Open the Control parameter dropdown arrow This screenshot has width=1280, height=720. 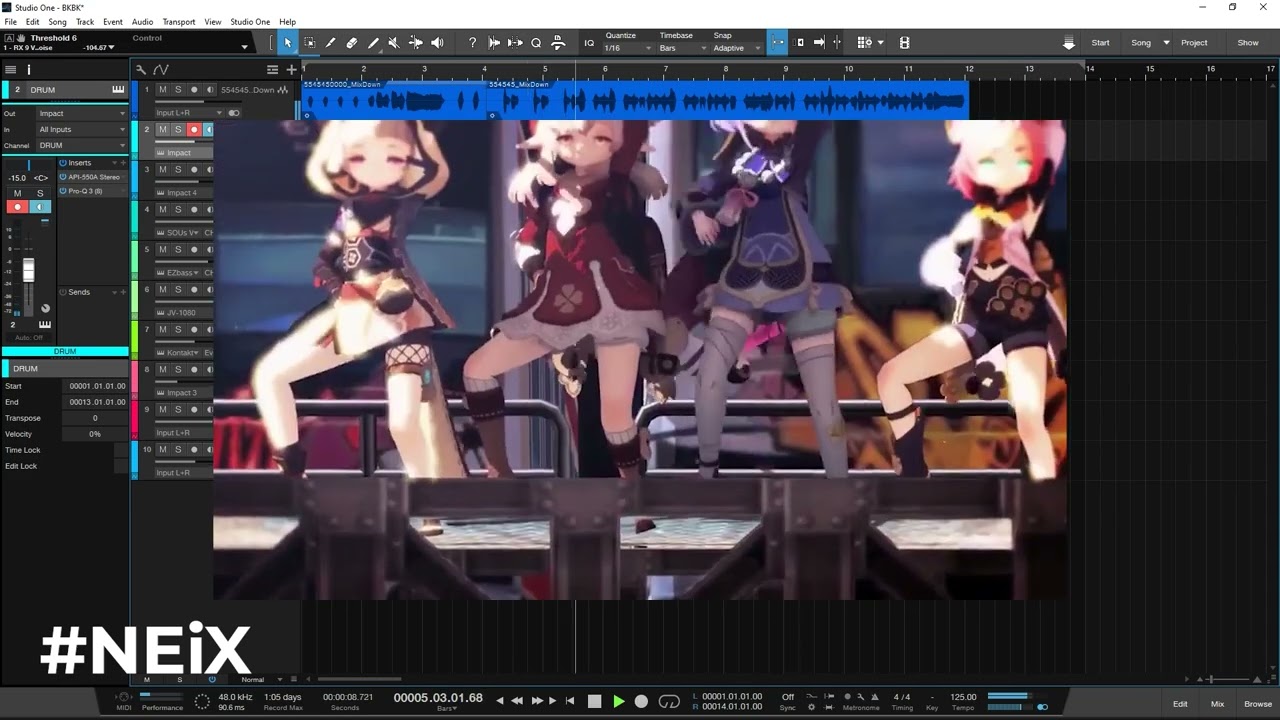click(x=244, y=47)
